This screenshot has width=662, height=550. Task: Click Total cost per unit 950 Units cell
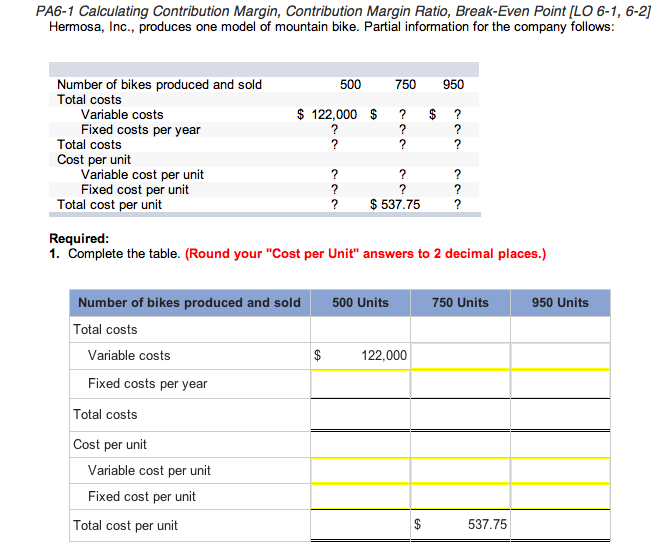pos(560,525)
